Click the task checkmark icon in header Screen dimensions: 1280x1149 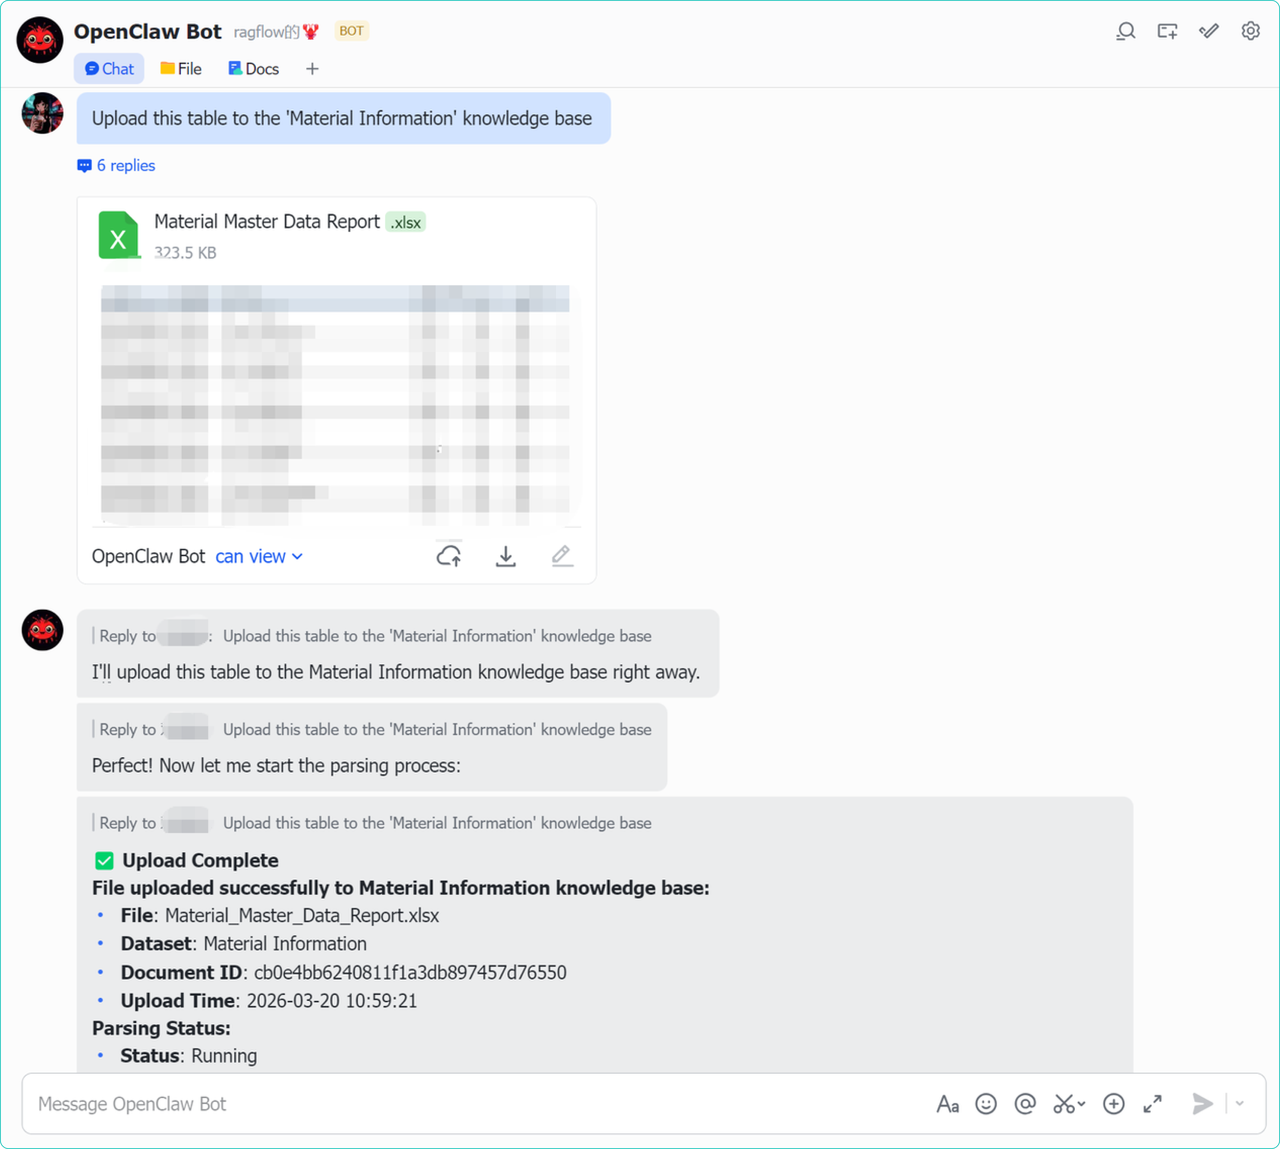coord(1209,31)
